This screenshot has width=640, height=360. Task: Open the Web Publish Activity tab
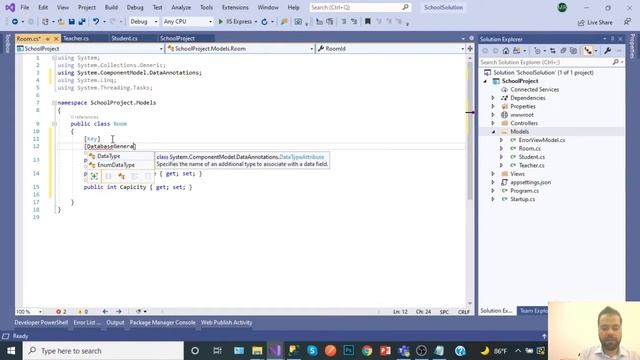point(226,322)
